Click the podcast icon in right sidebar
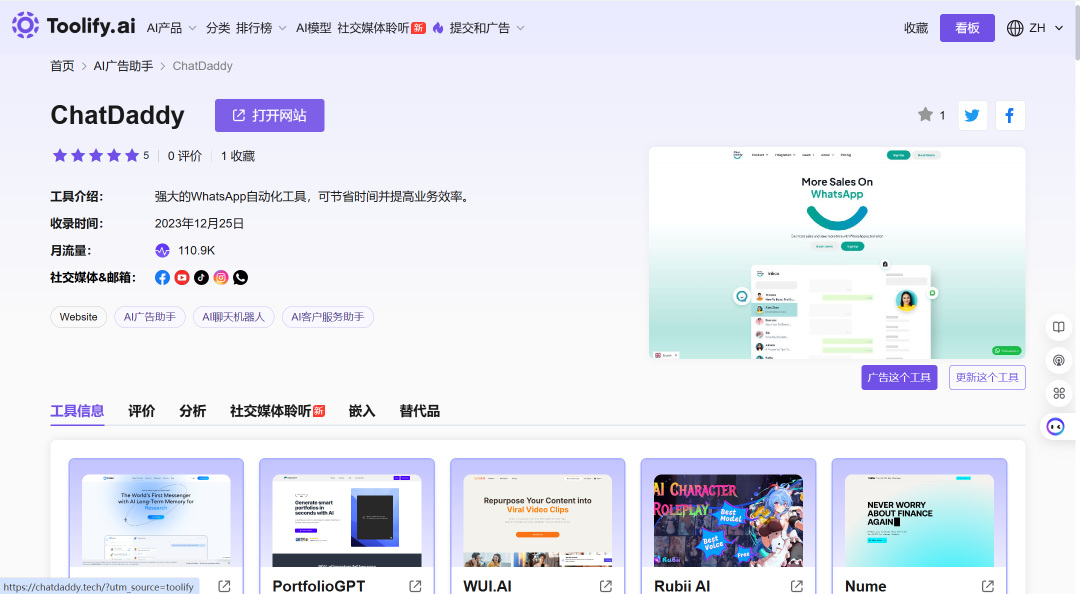 (1059, 360)
